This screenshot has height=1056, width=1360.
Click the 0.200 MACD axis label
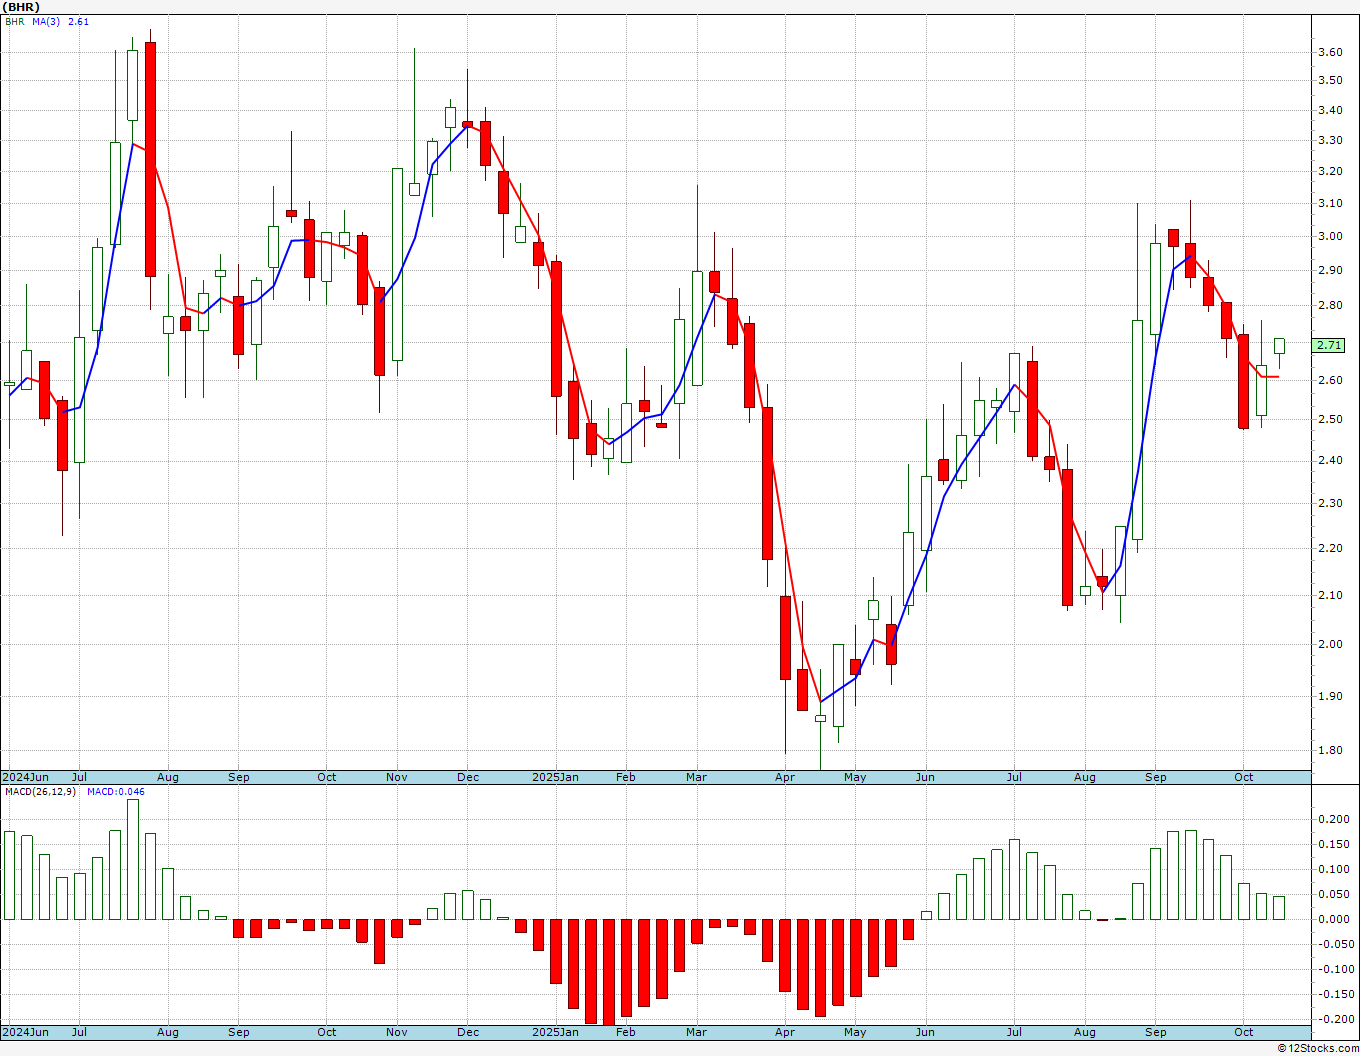click(1333, 819)
